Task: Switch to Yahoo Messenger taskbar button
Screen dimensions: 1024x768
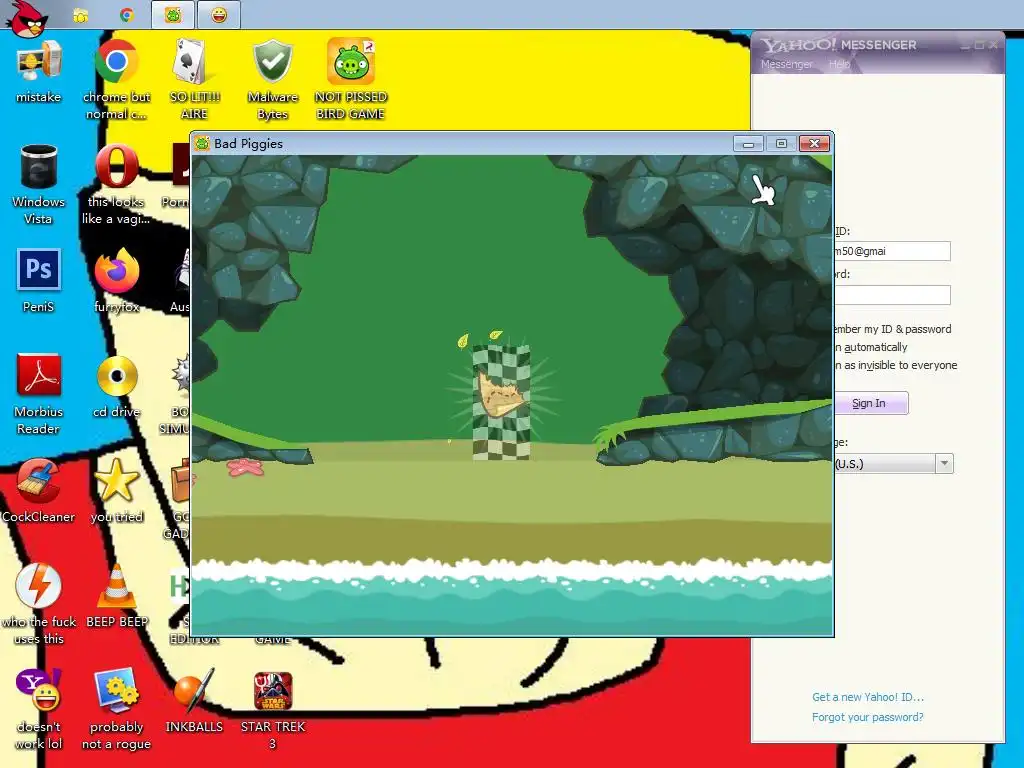Action: pyautogui.click(x=219, y=14)
